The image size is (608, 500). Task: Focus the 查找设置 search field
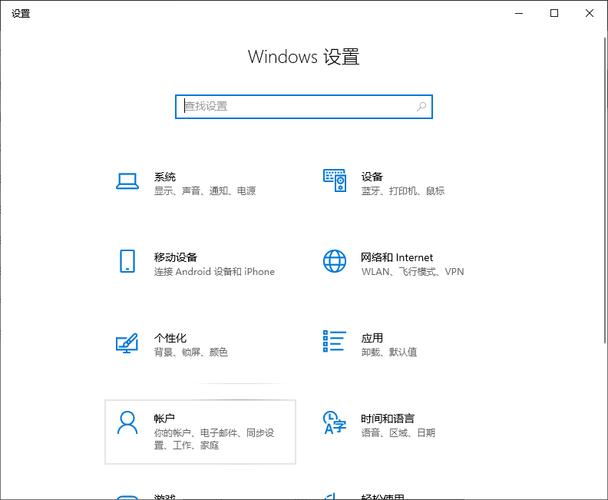pos(304,107)
